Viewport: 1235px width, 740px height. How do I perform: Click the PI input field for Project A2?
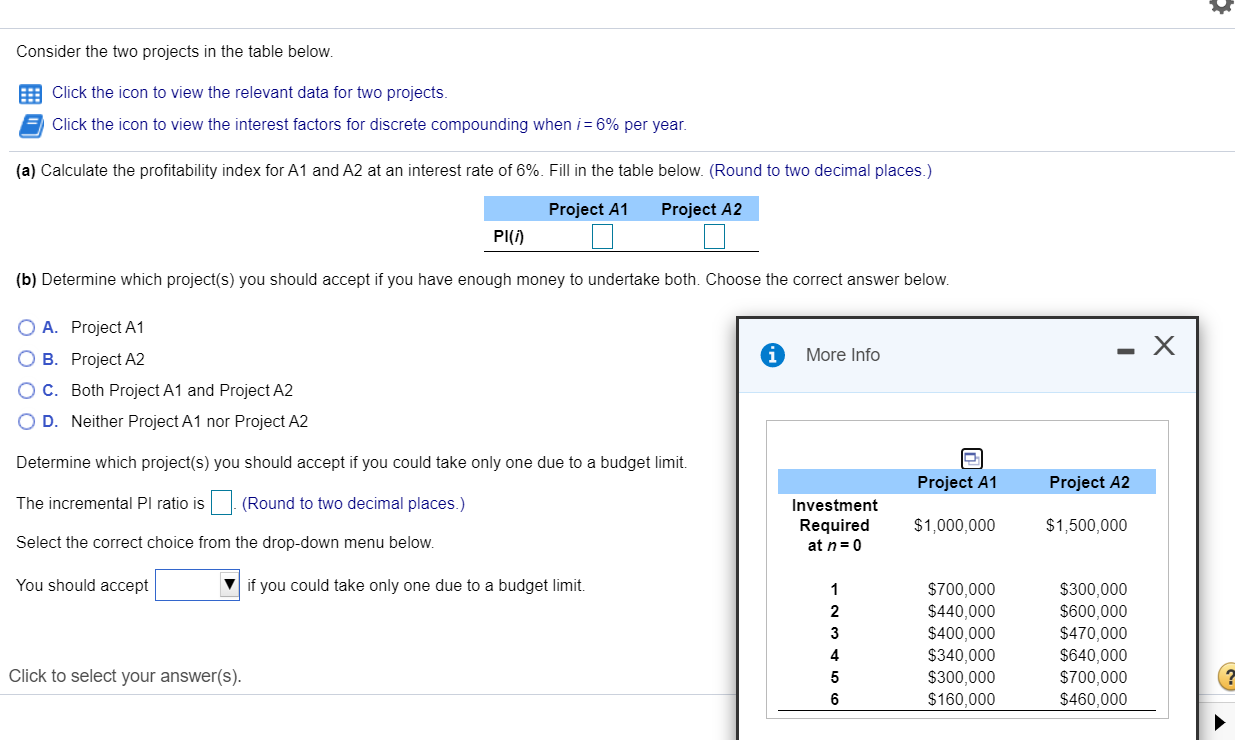[714, 236]
